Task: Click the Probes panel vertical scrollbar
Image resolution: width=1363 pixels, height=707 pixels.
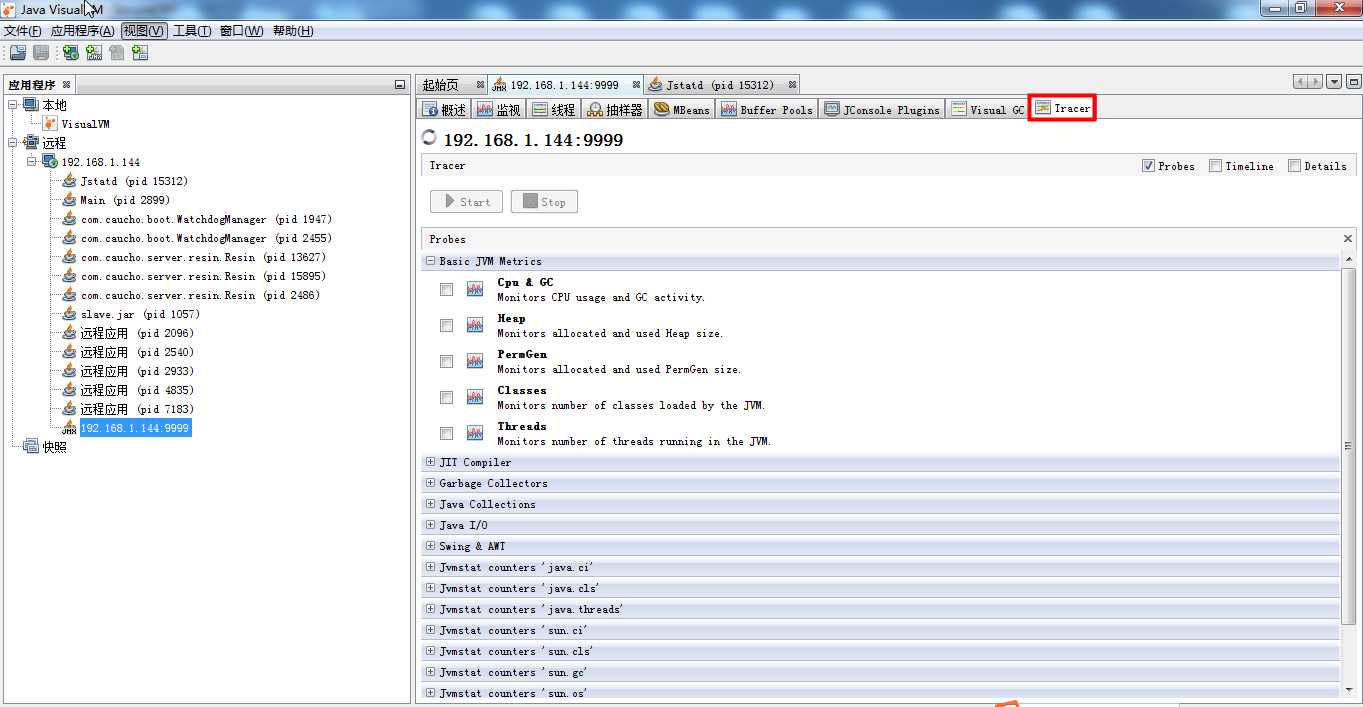Action: point(1348,447)
